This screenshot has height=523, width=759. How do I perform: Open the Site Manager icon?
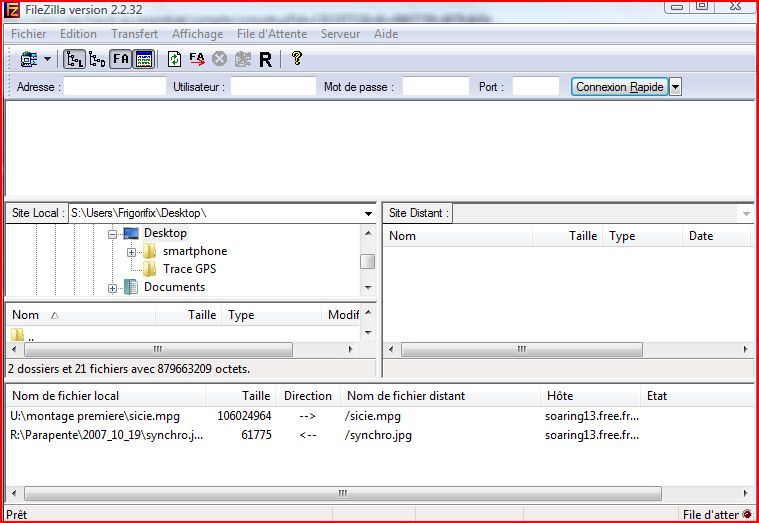29,59
